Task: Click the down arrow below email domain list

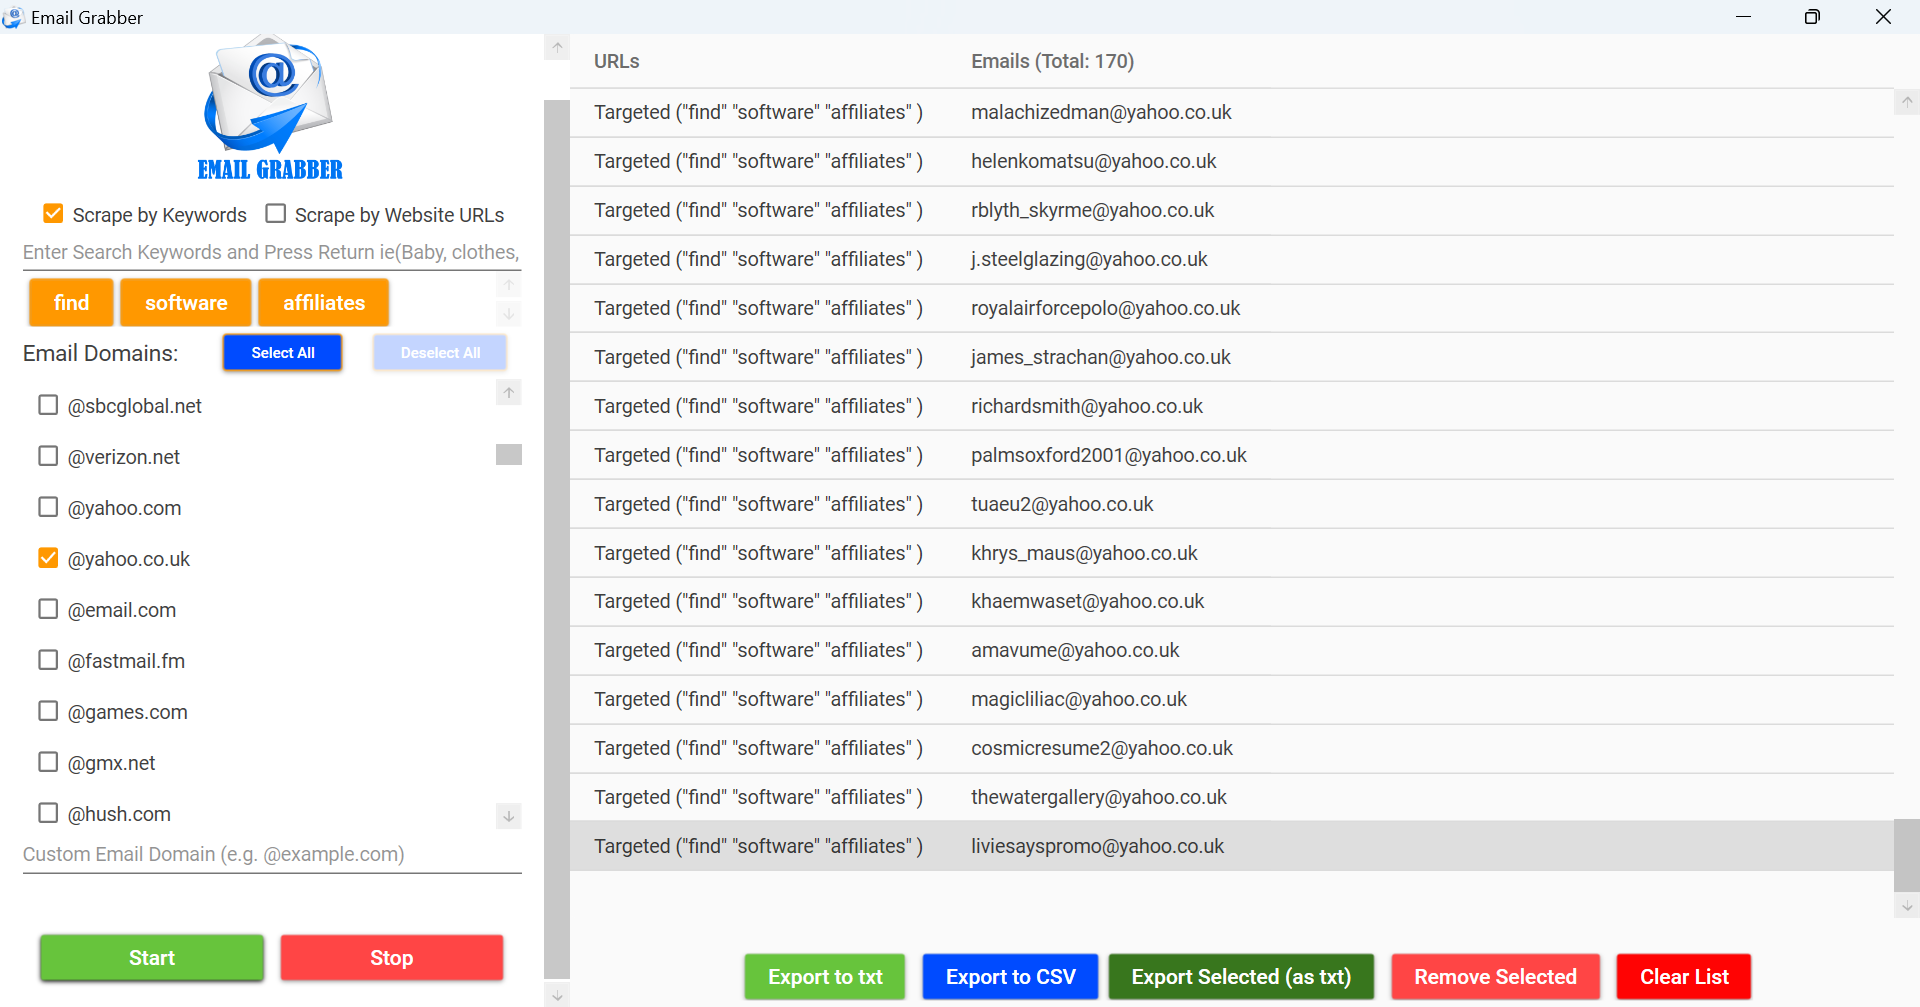Action: tap(509, 816)
